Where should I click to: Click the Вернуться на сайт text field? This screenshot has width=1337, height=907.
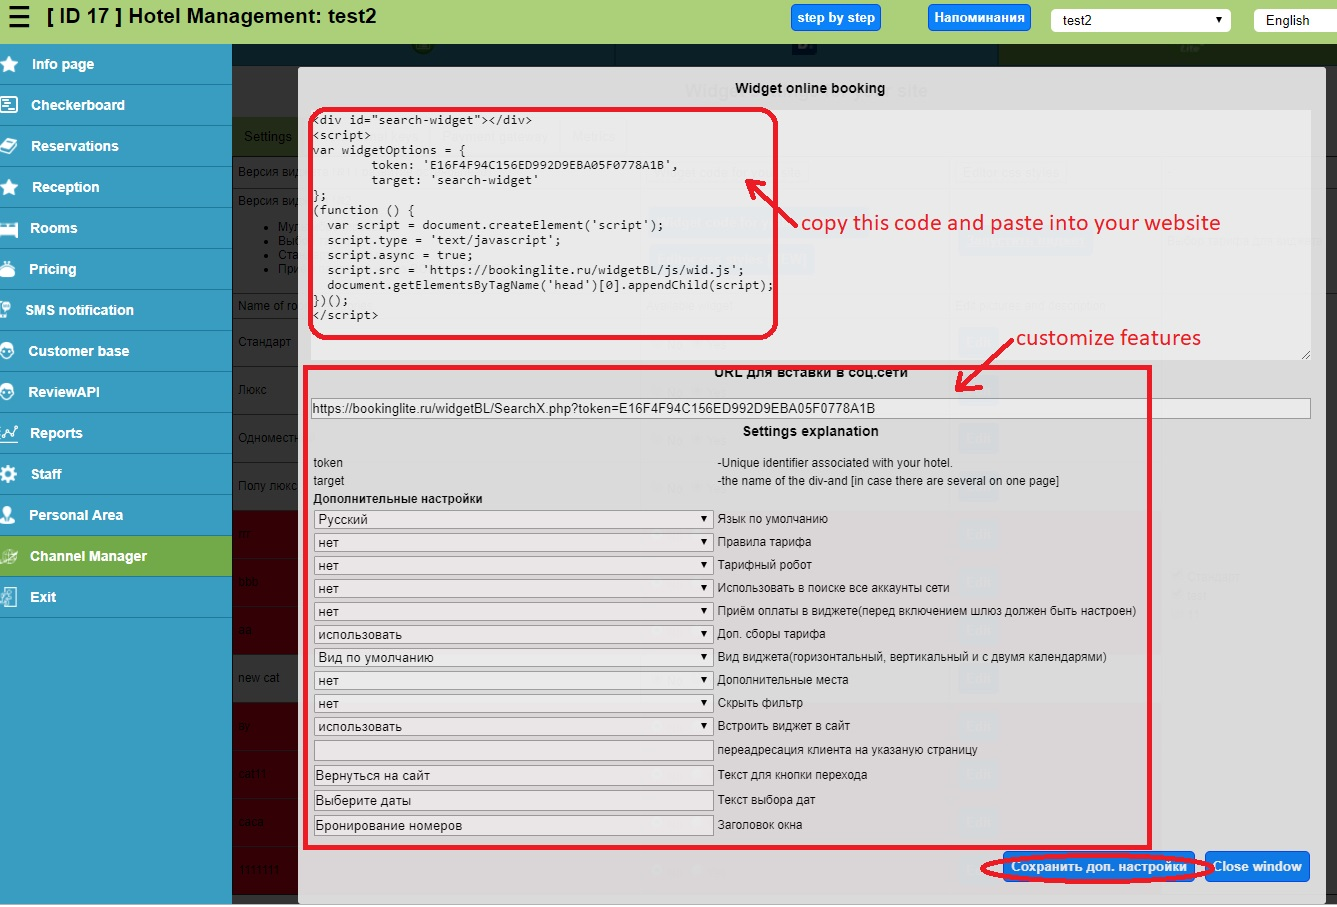click(x=513, y=775)
